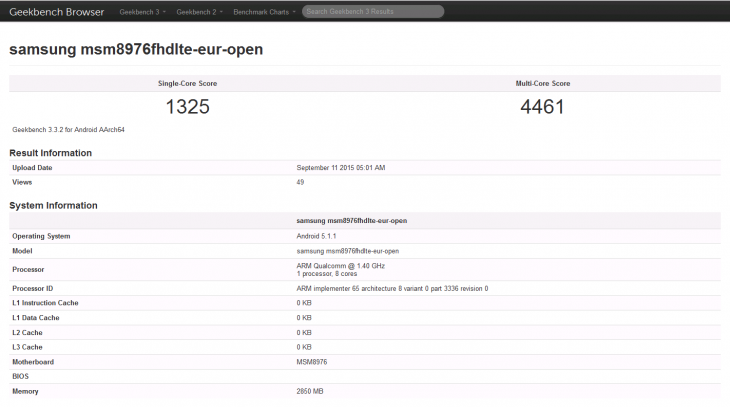Click the Model value samsung msm8976fhdlte-eur-open
This screenshot has width=730, height=407.
tap(348, 251)
